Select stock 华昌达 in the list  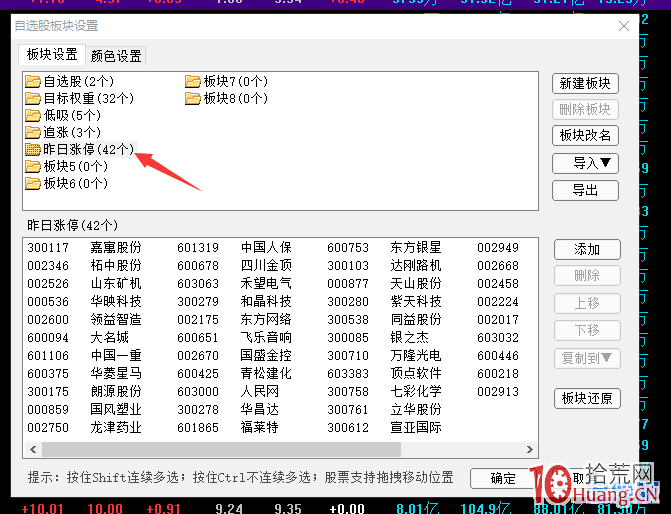pos(259,409)
